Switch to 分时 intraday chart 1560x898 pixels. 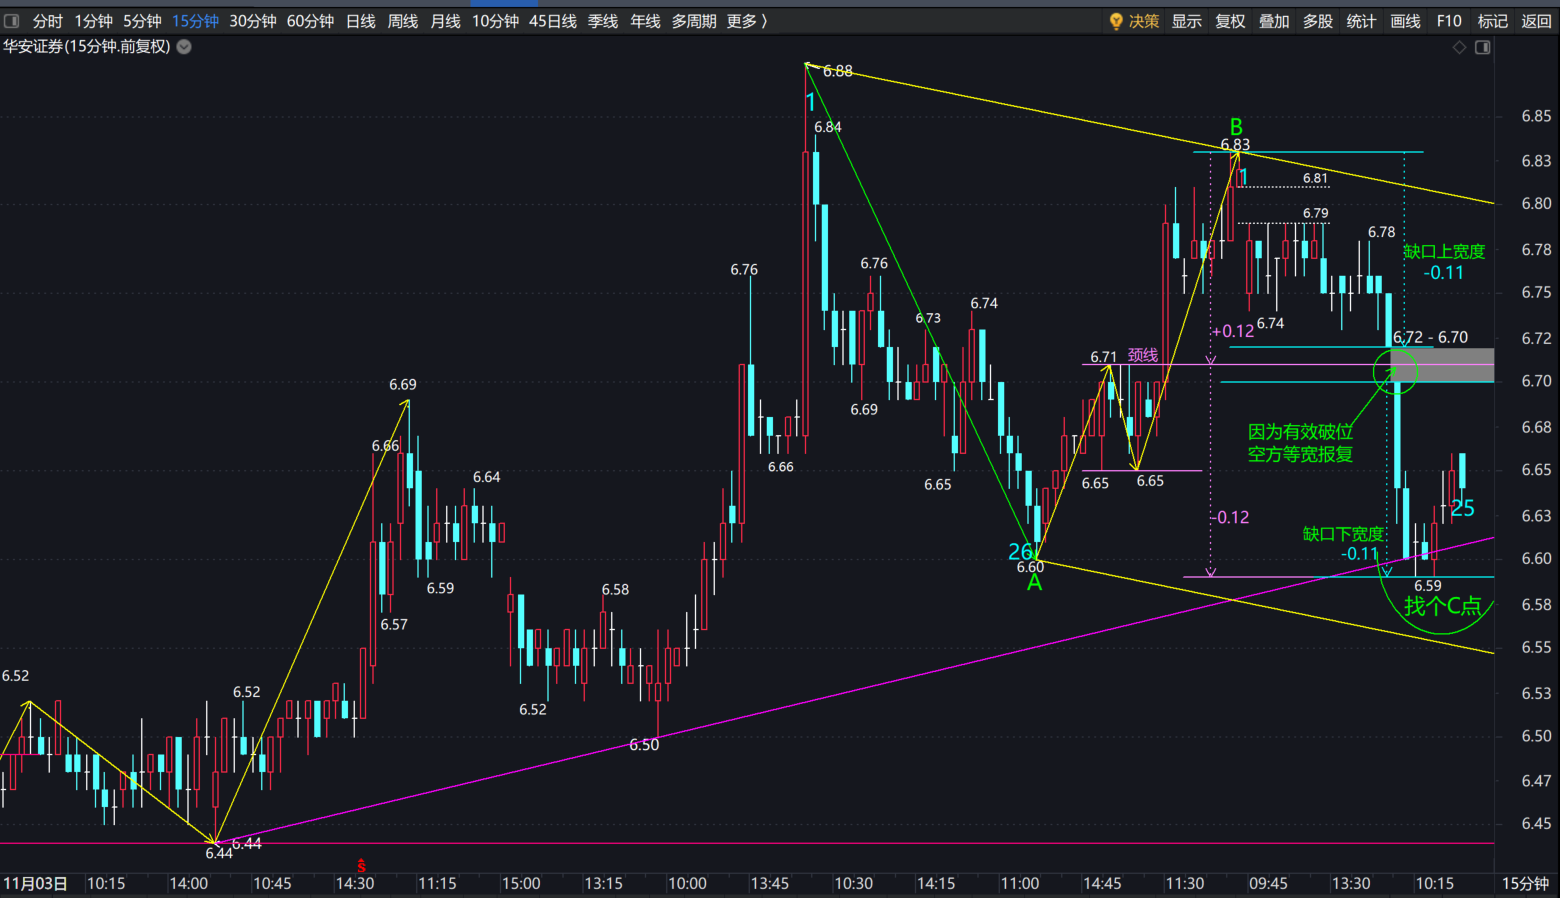[x=47, y=21]
